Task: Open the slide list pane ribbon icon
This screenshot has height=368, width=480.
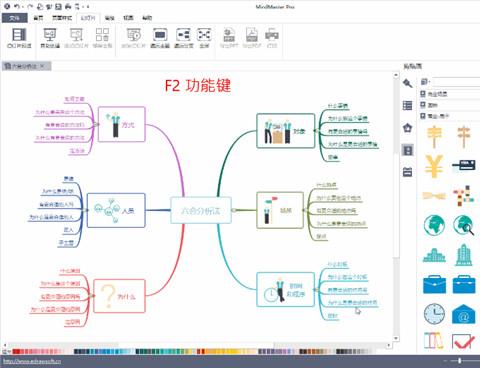Action: [19, 38]
